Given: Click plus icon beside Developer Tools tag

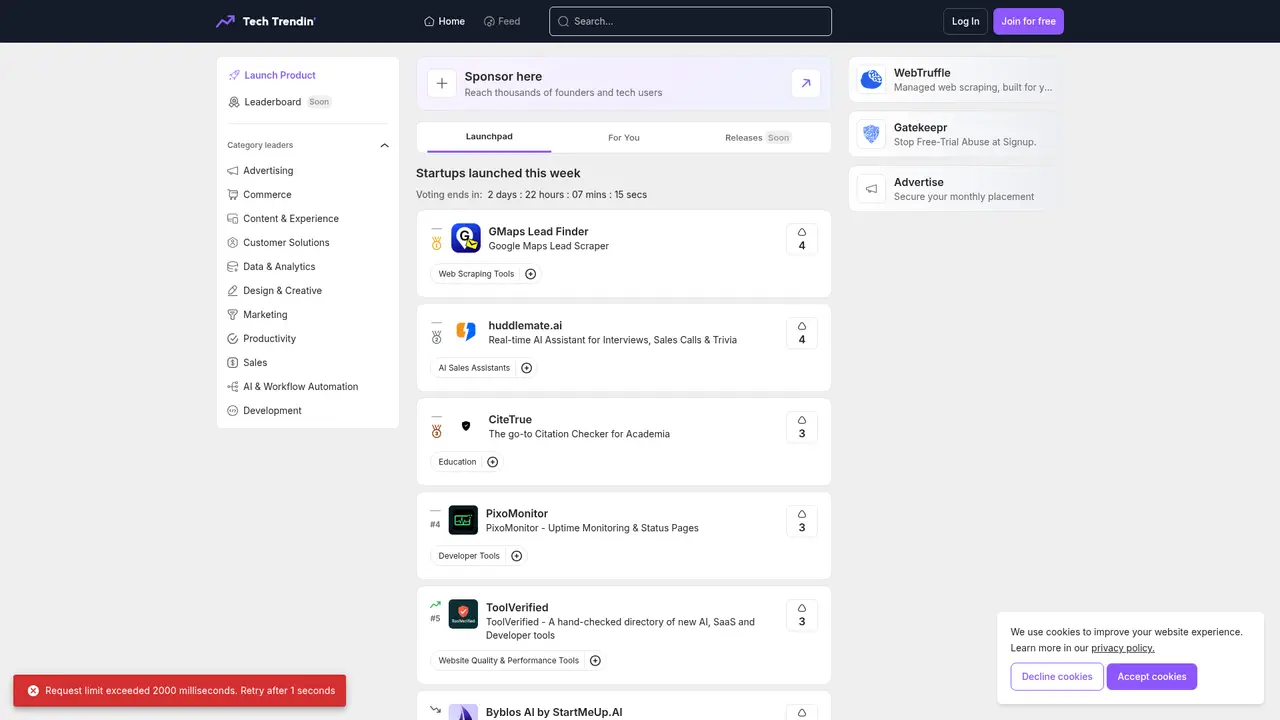Looking at the screenshot, I should click(x=517, y=556).
